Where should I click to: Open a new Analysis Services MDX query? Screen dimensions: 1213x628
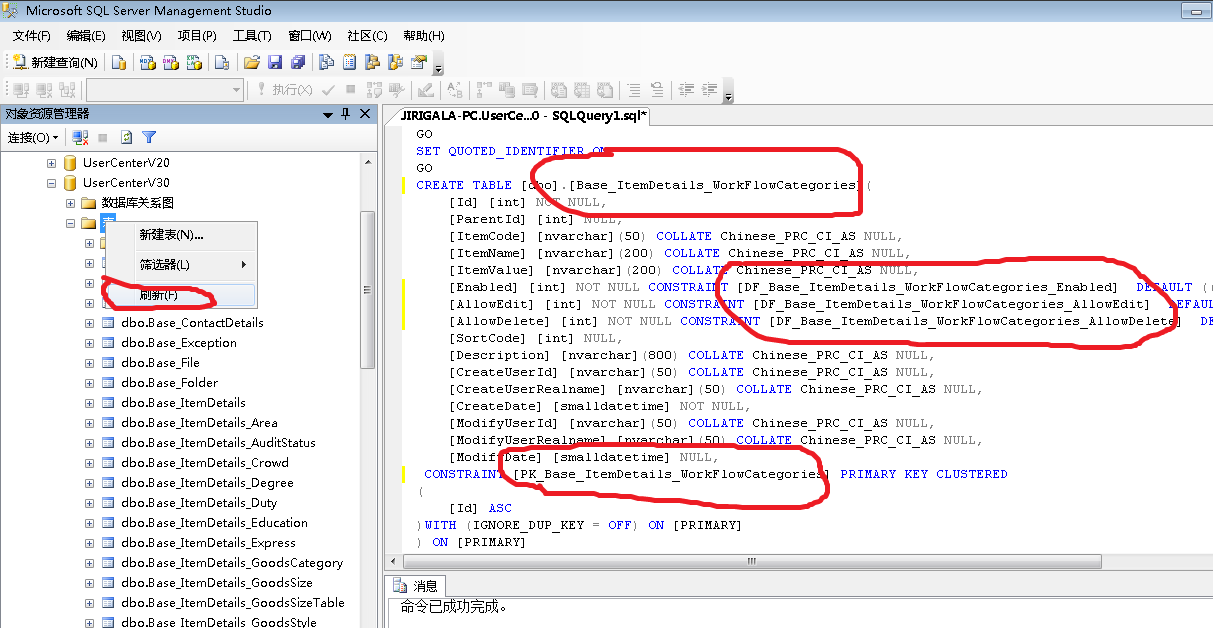click(147, 62)
